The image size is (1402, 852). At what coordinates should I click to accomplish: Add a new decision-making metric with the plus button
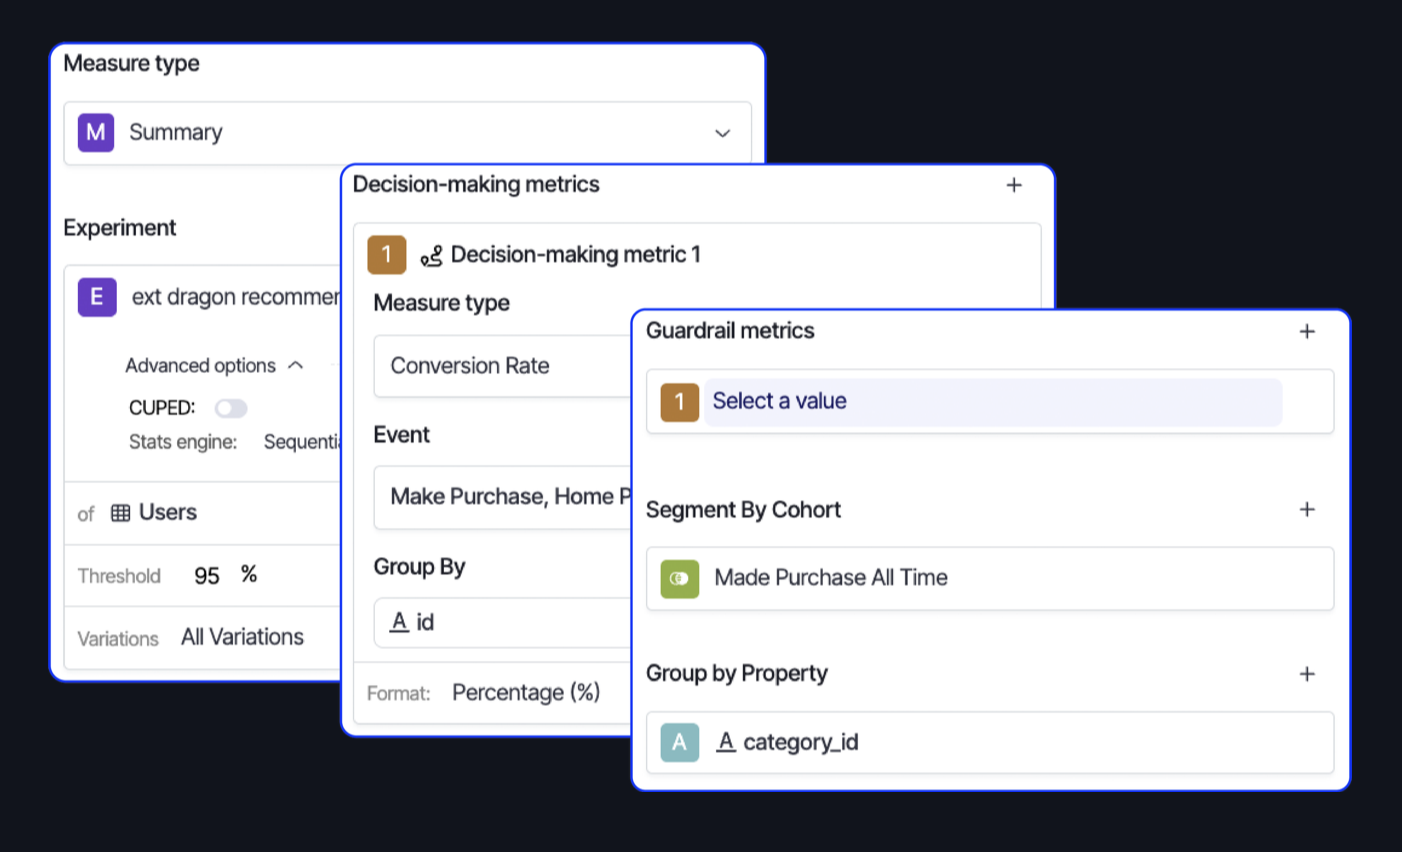tap(1014, 185)
